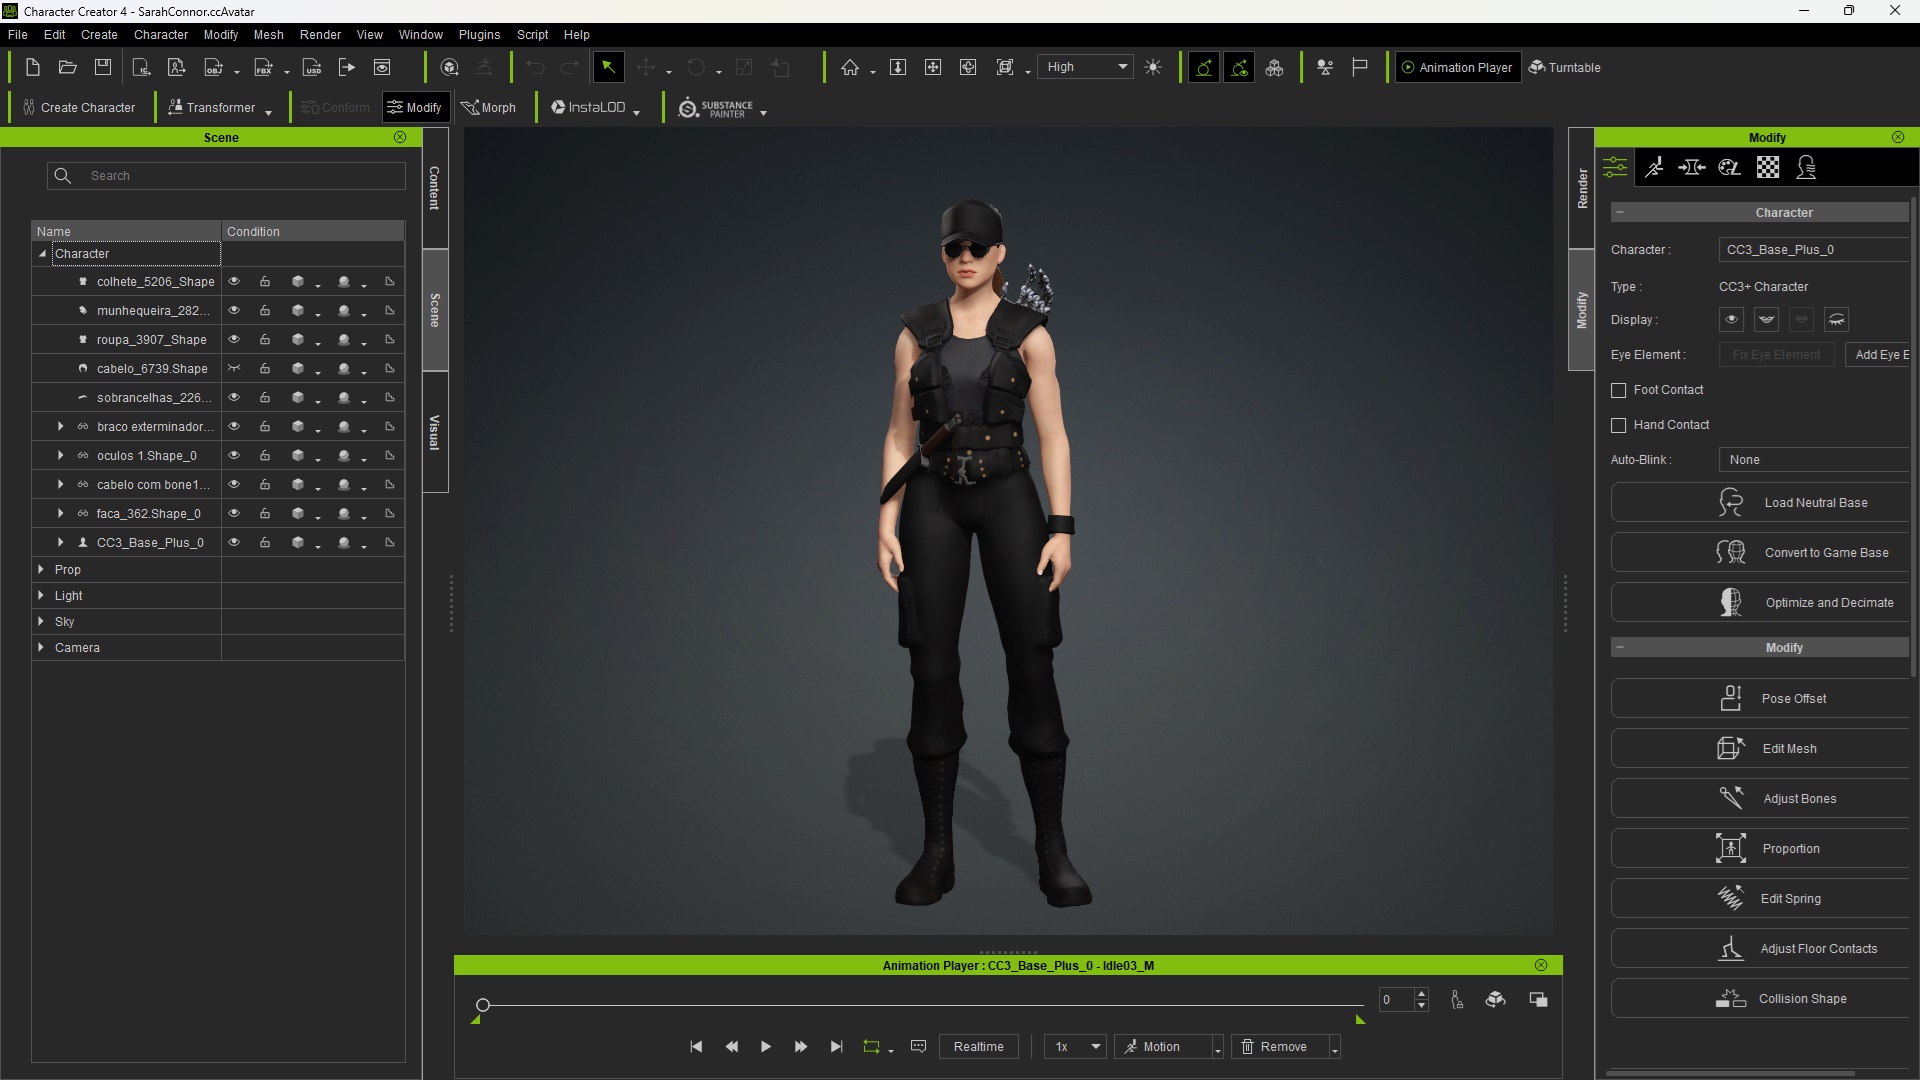Enable the Foot Contact checkbox
1920x1080 pixels.
[1618, 391]
